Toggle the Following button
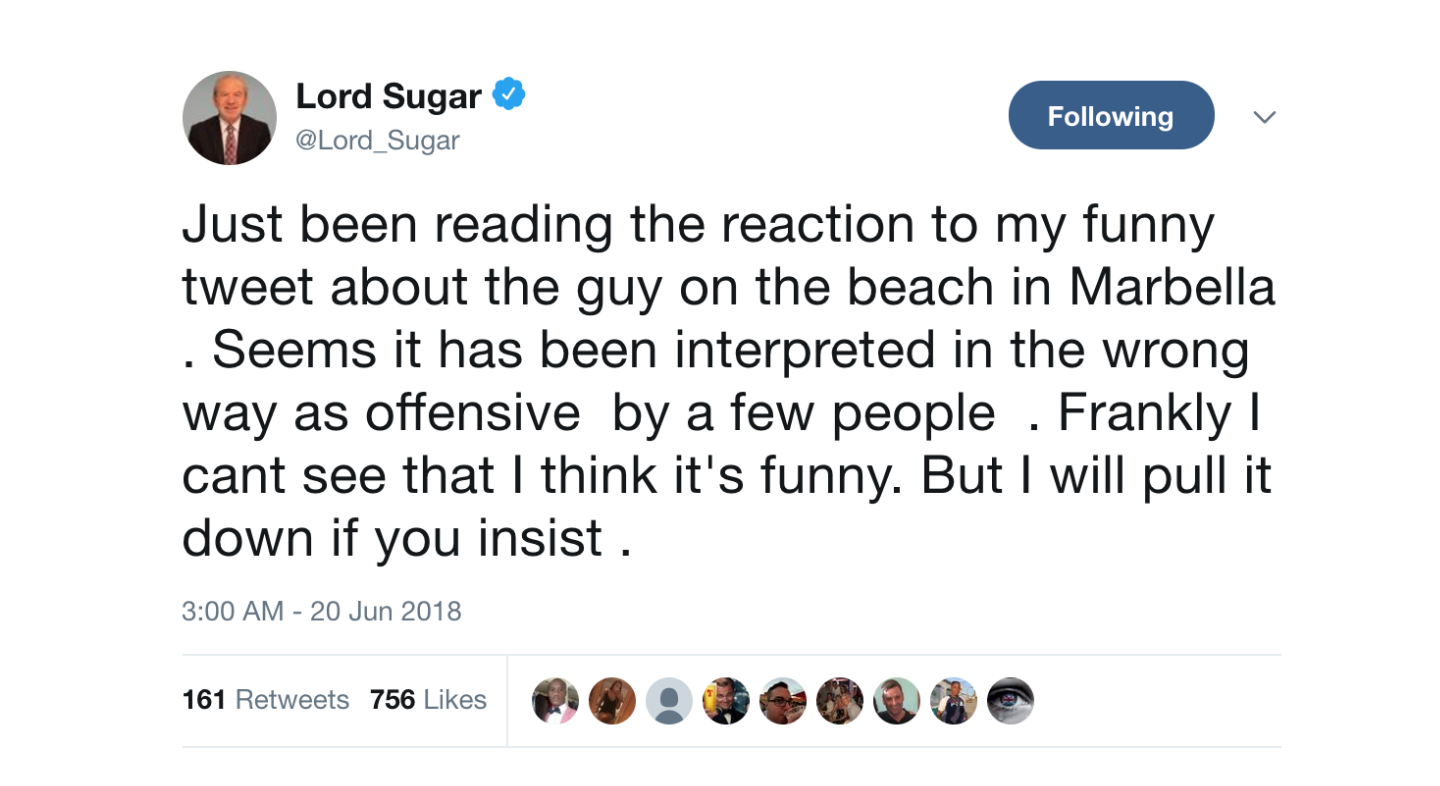Image resolution: width=1440 pixels, height=786 pixels. pyautogui.click(x=1110, y=116)
